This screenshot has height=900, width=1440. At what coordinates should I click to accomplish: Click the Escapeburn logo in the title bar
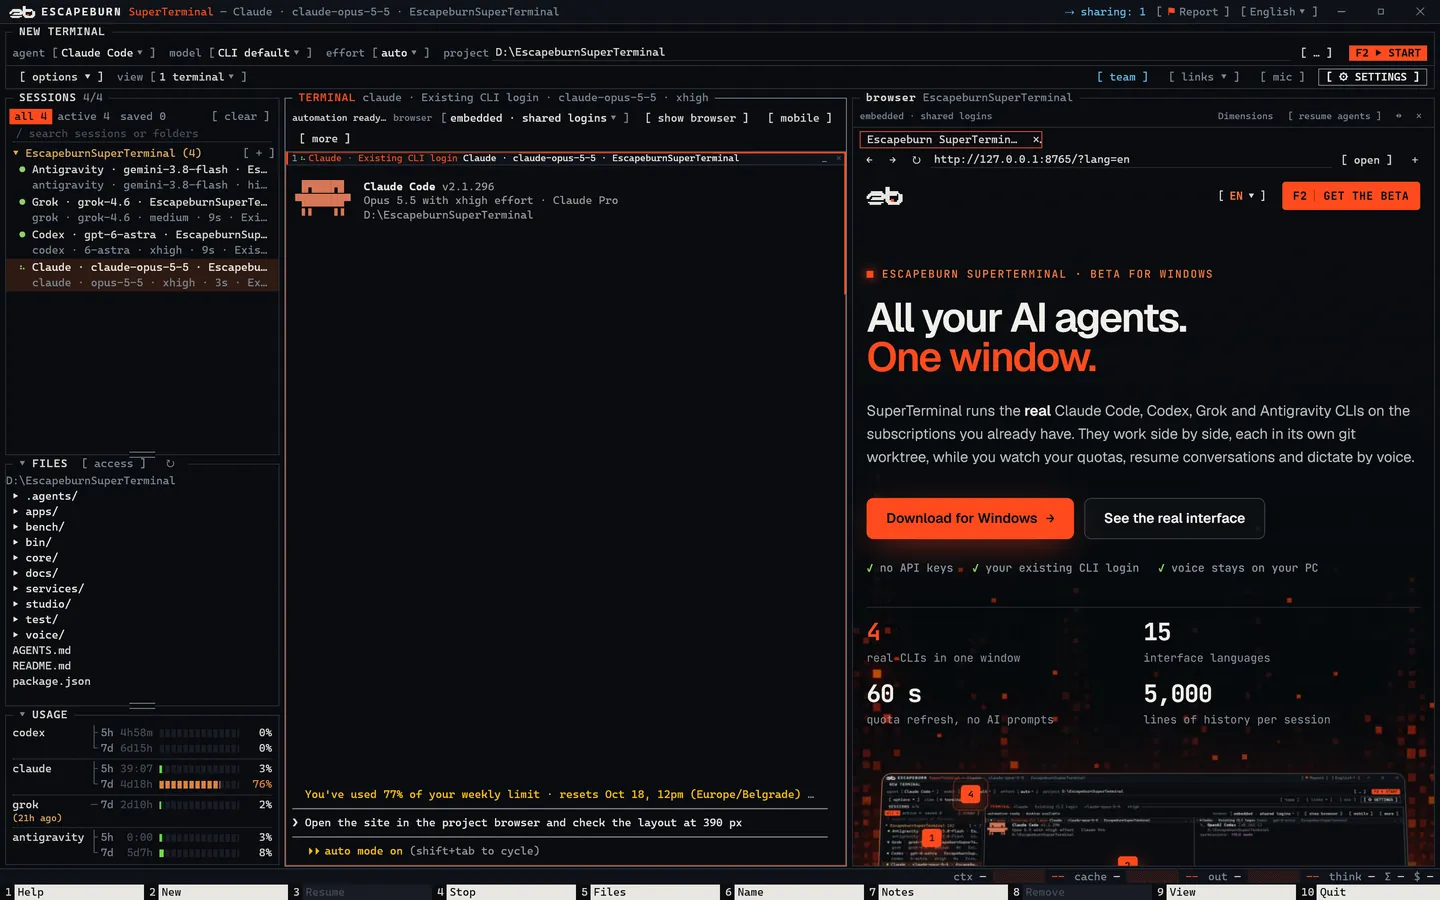pos(22,12)
